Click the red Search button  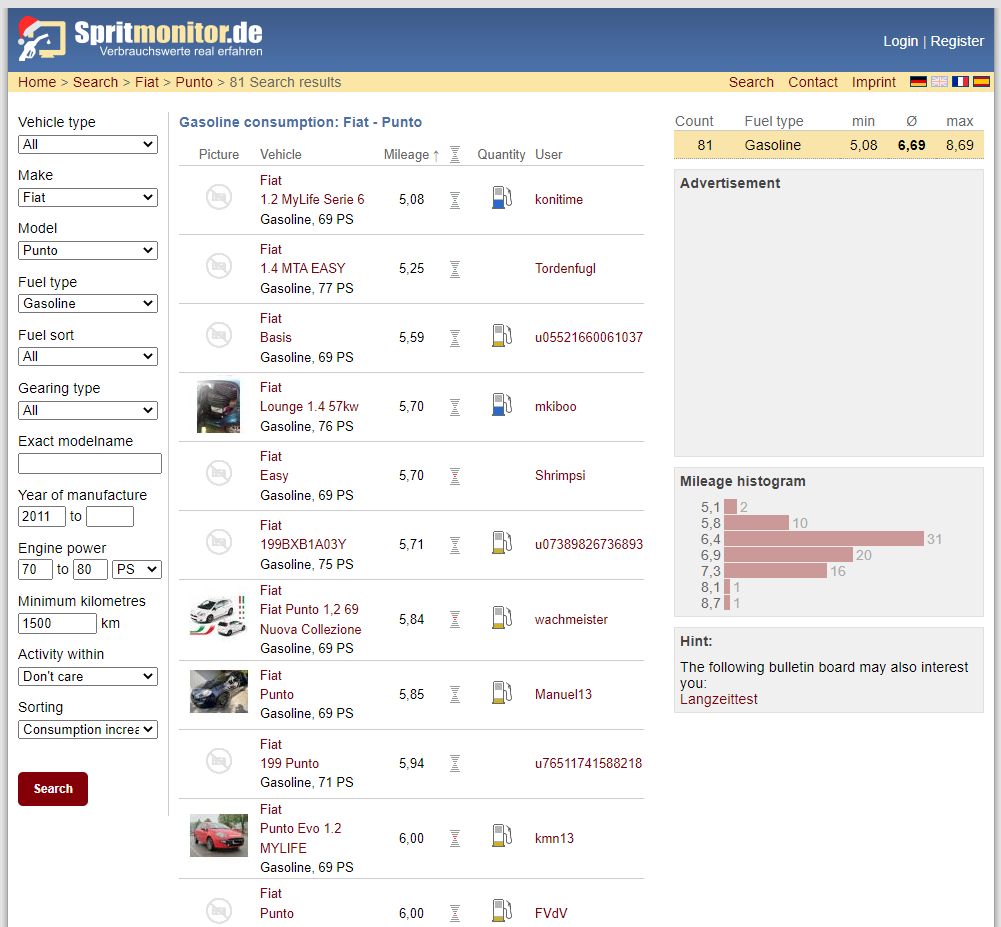click(53, 788)
